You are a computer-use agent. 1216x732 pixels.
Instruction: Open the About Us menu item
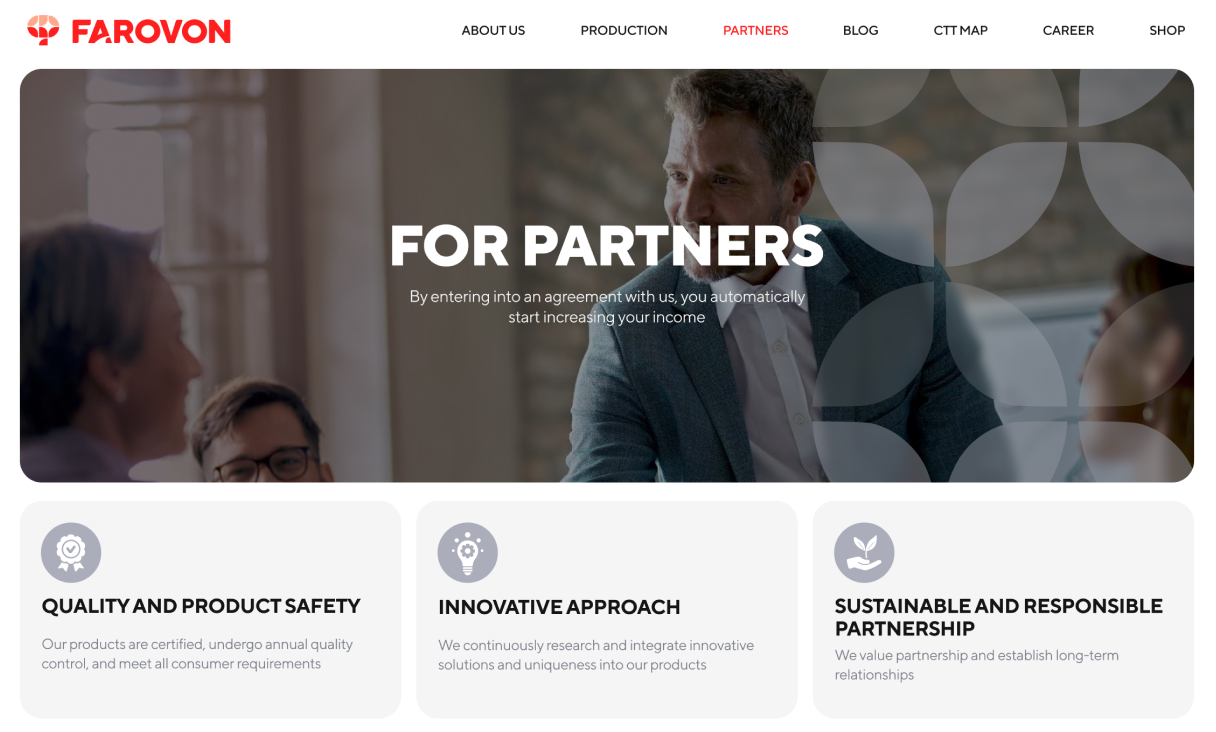pyautogui.click(x=493, y=31)
